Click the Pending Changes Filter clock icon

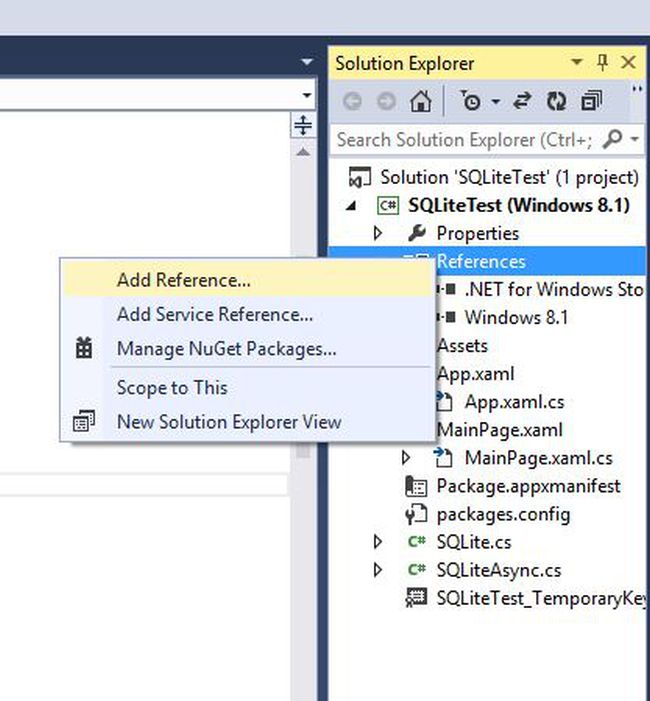pyautogui.click(x=471, y=101)
